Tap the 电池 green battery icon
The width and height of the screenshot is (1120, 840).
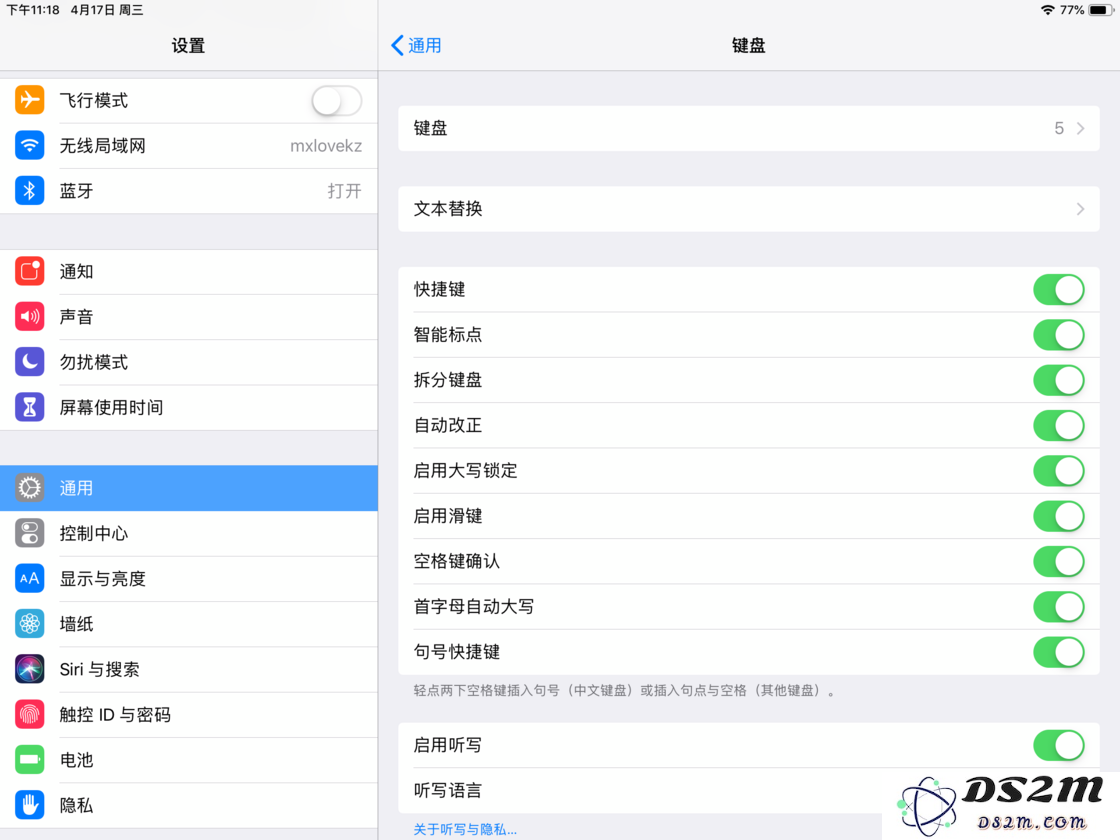(29, 759)
